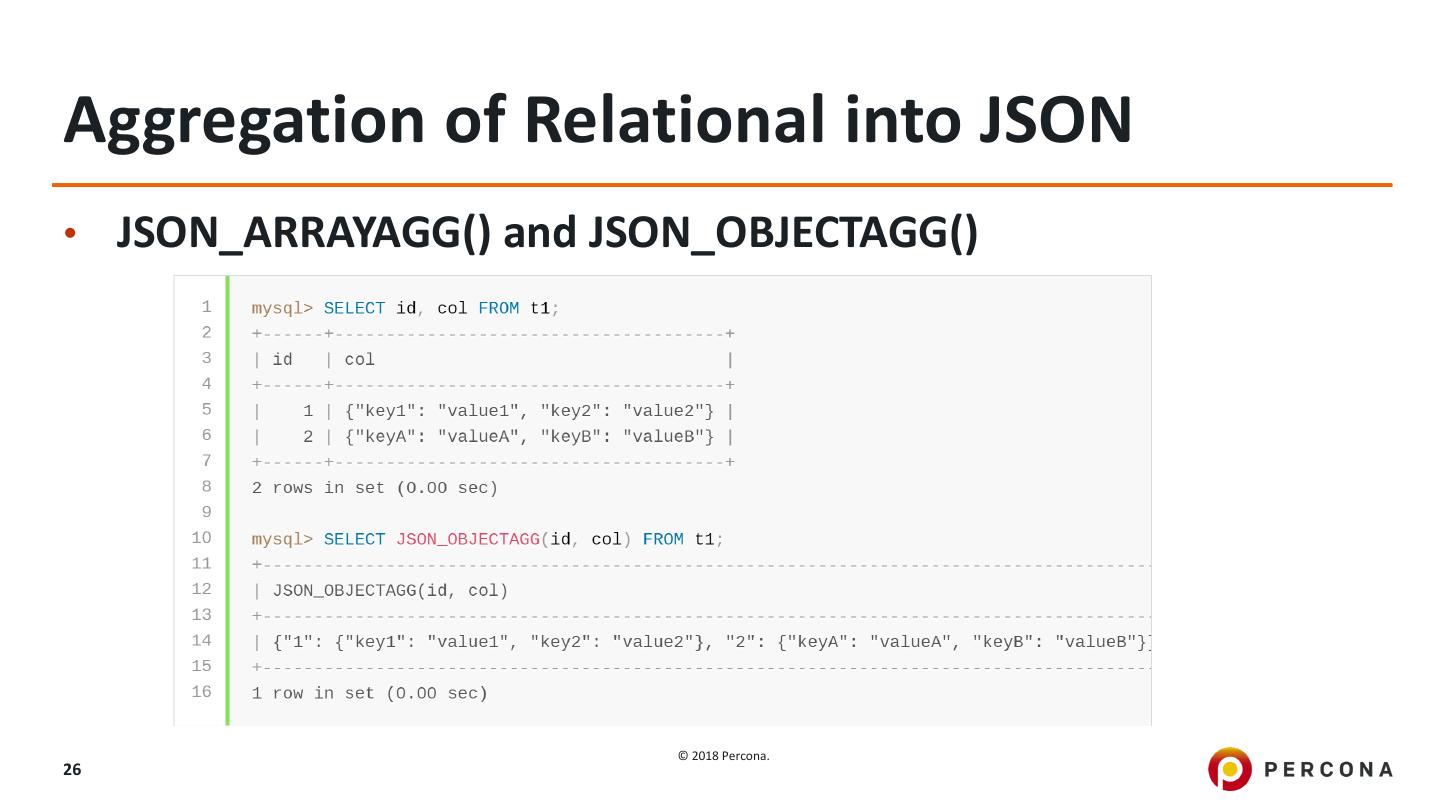The width and height of the screenshot is (1440, 810).
Task: Click the 'id' column header in table output
Action: (282, 360)
